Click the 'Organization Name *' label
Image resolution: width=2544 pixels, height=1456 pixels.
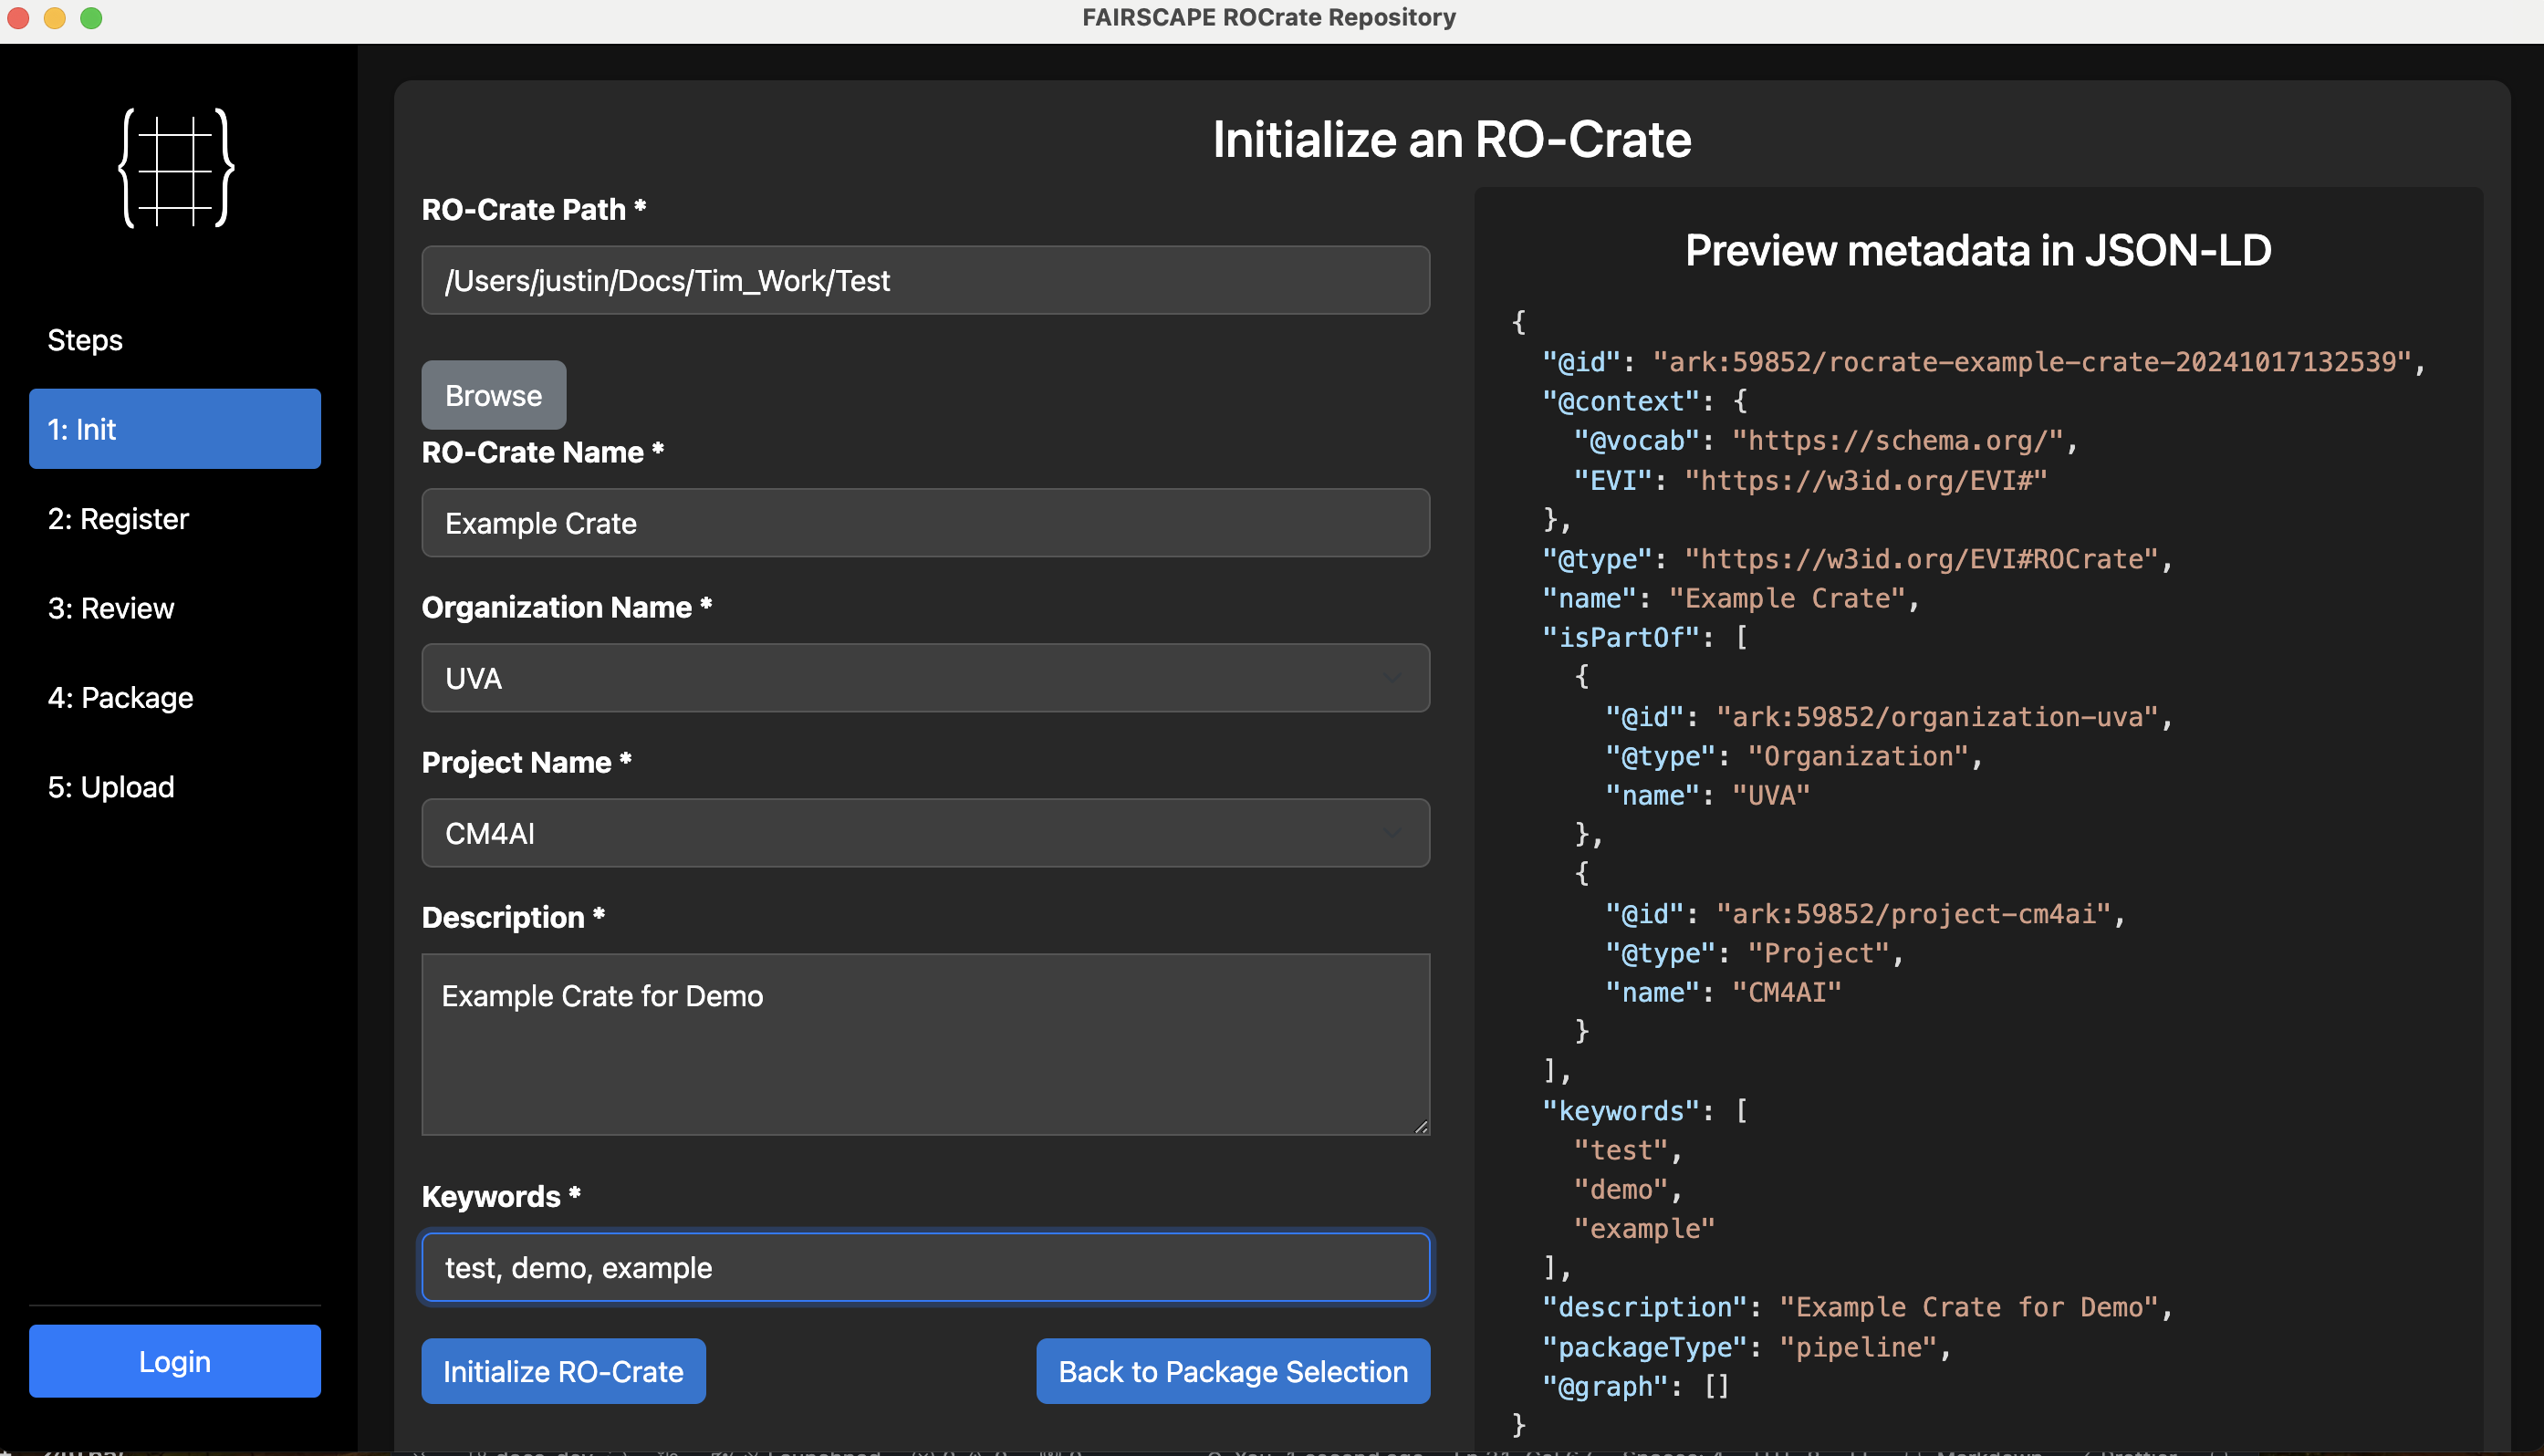(567, 607)
